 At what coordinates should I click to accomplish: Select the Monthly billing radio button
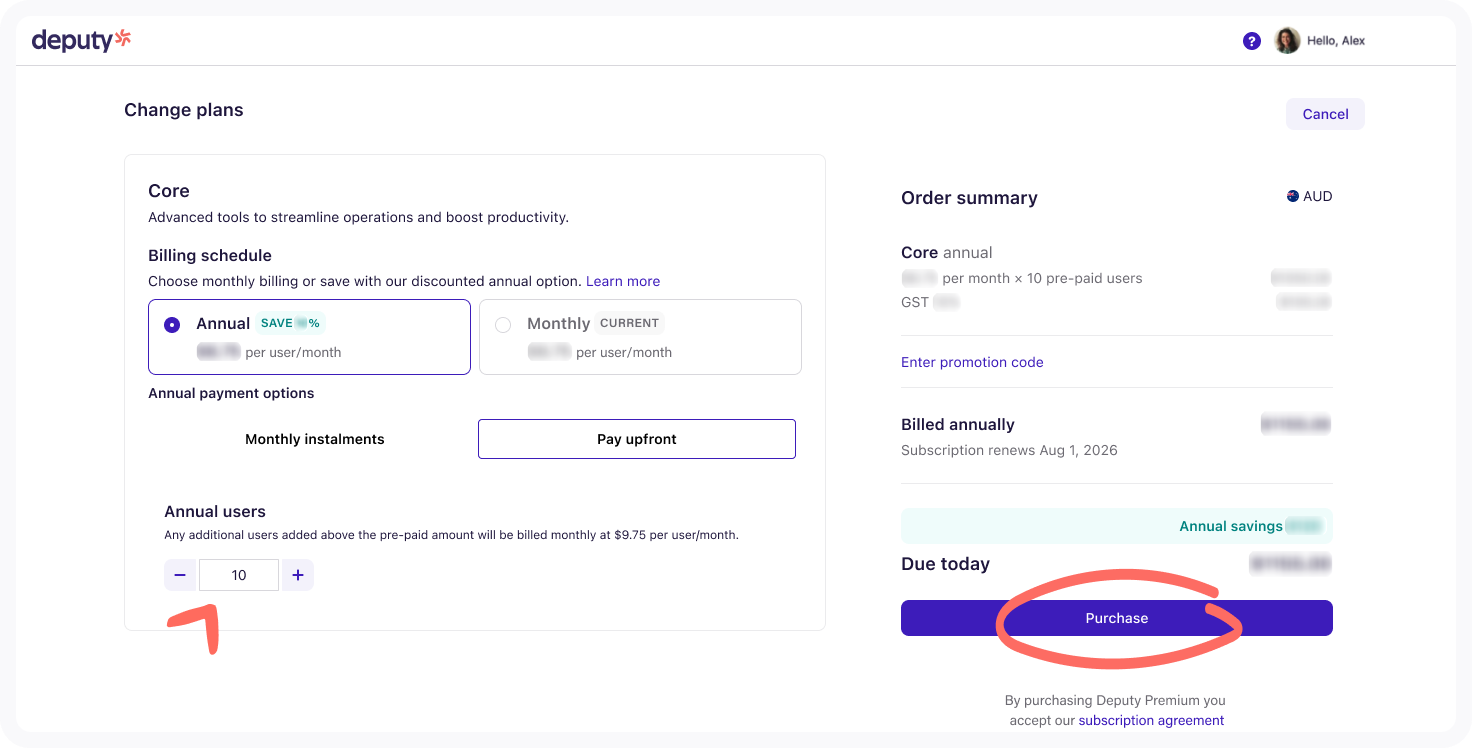point(503,325)
